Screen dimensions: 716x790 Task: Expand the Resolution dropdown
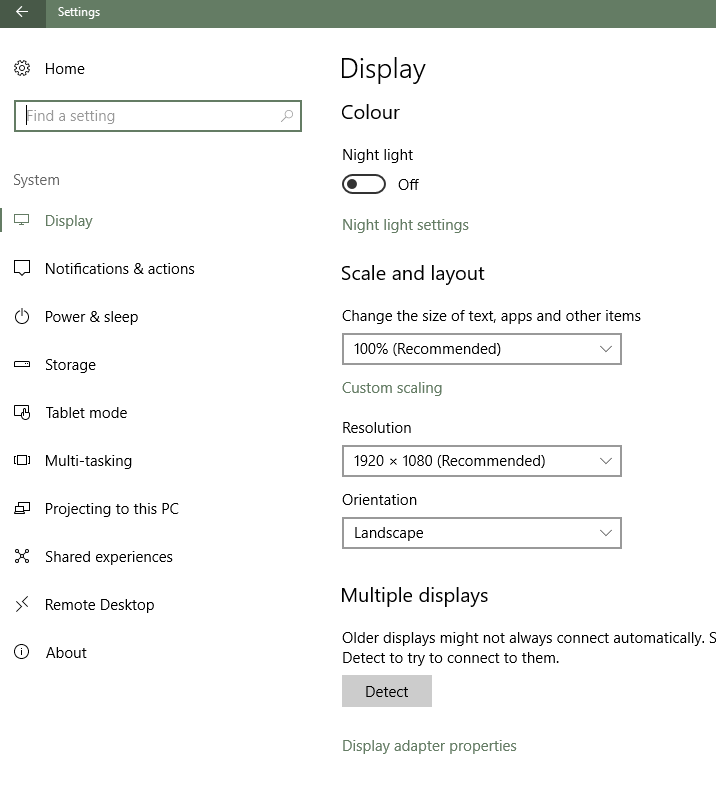(x=481, y=461)
